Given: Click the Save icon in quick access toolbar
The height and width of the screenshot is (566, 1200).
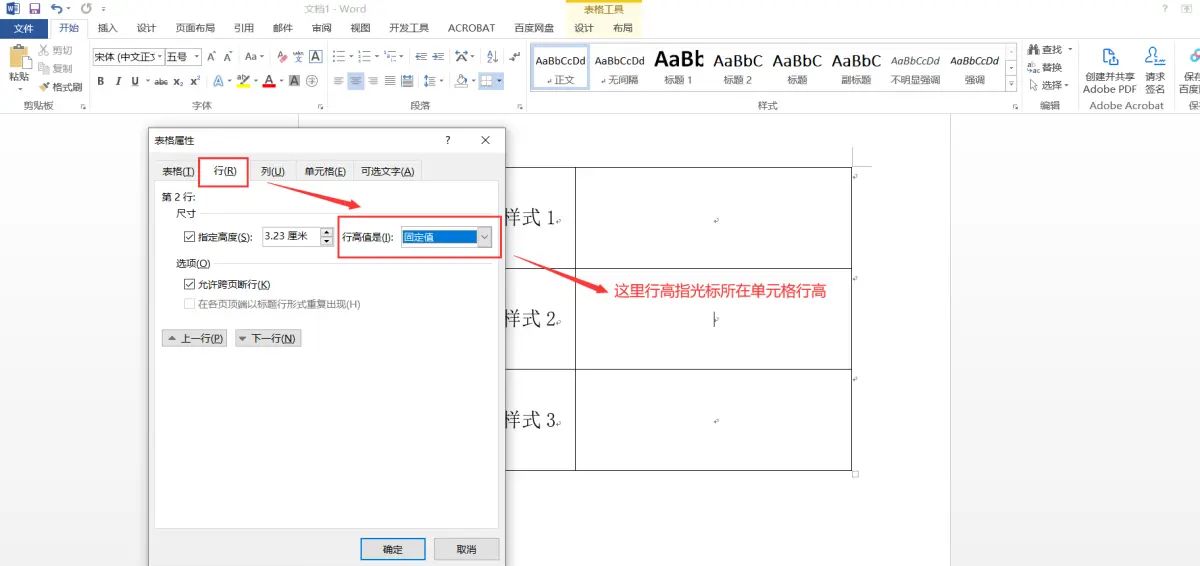Looking at the screenshot, I should click(34, 8).
